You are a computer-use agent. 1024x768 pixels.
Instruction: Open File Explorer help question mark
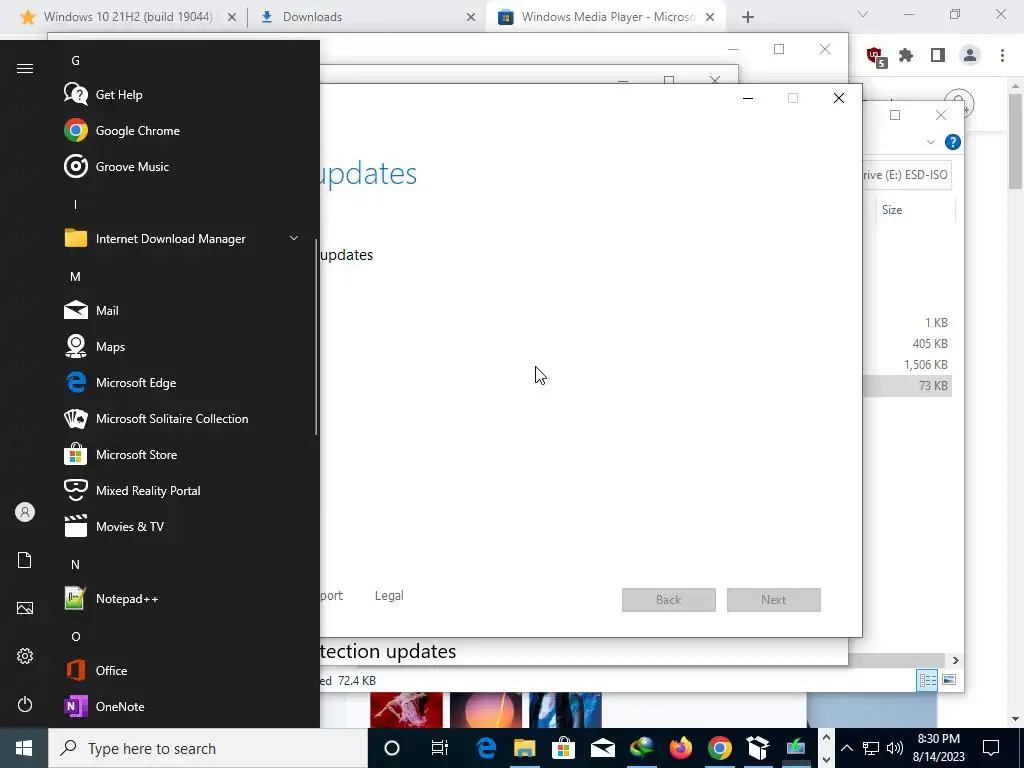pyautogui.click(x=953, y=142)
